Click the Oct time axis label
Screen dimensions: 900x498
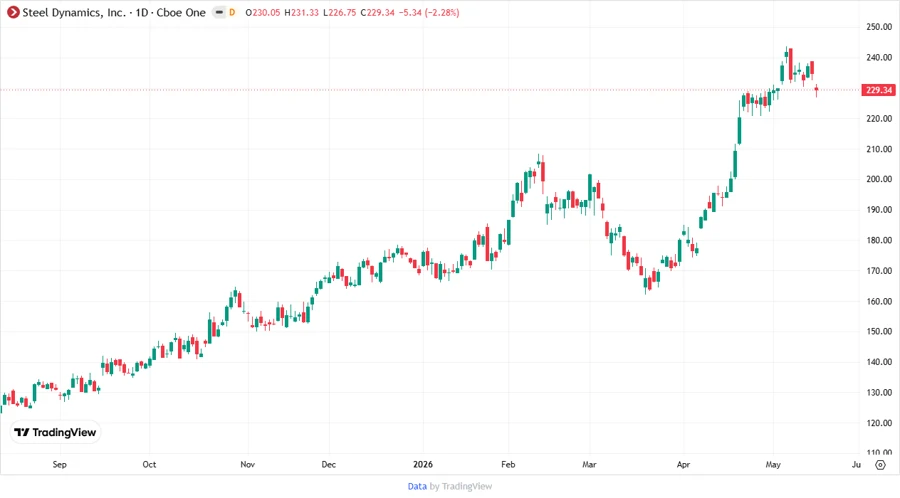coord(149,464)
